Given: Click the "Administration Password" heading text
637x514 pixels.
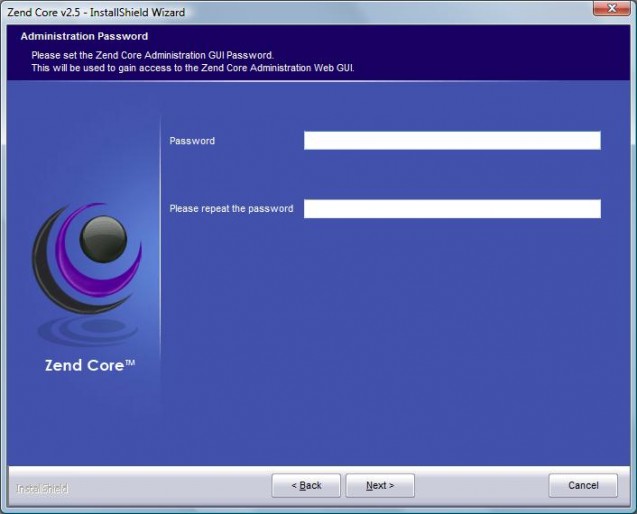Looking at the screenshot, I should coord(84,36).
